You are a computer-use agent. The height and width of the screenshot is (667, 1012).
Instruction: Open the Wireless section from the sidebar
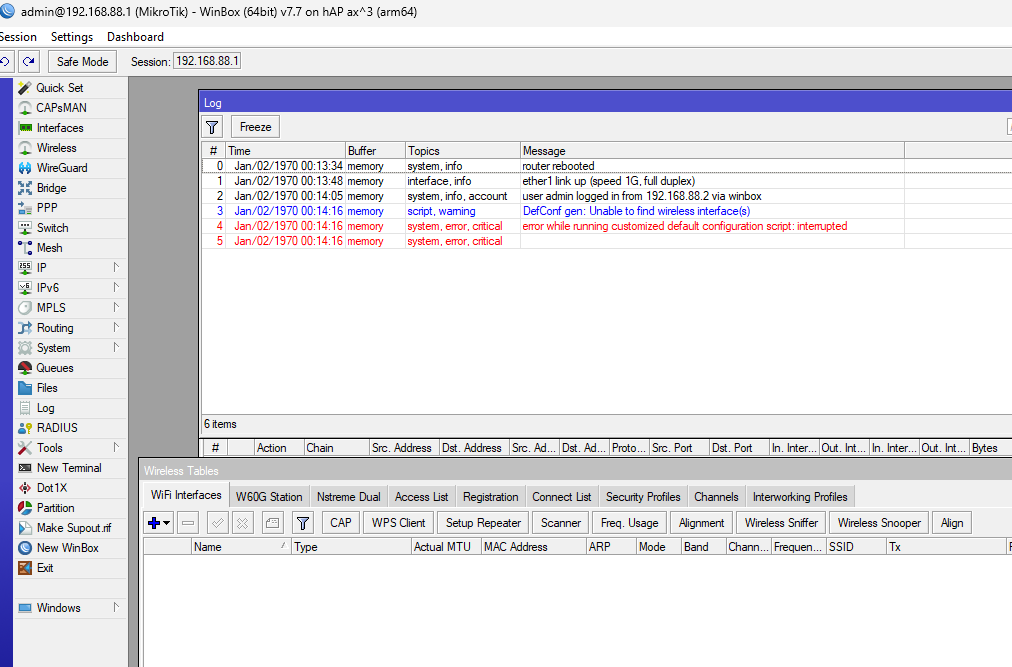pyautogui.click(x=55, y=147)
